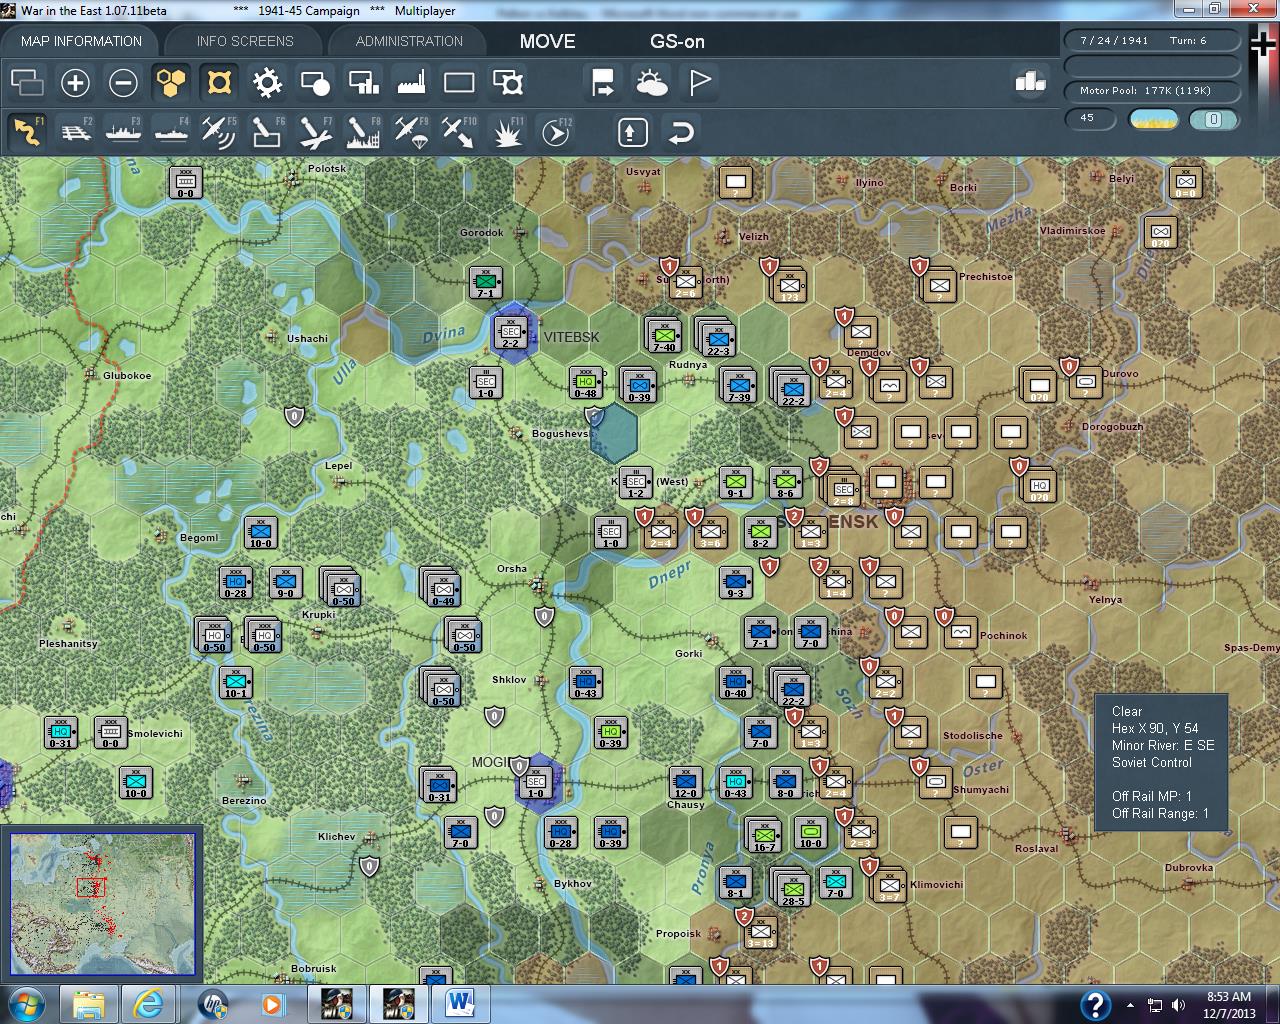1280x1024 pixels.
Task: Select the green HQ 0-48 counter
Action: 586,383
